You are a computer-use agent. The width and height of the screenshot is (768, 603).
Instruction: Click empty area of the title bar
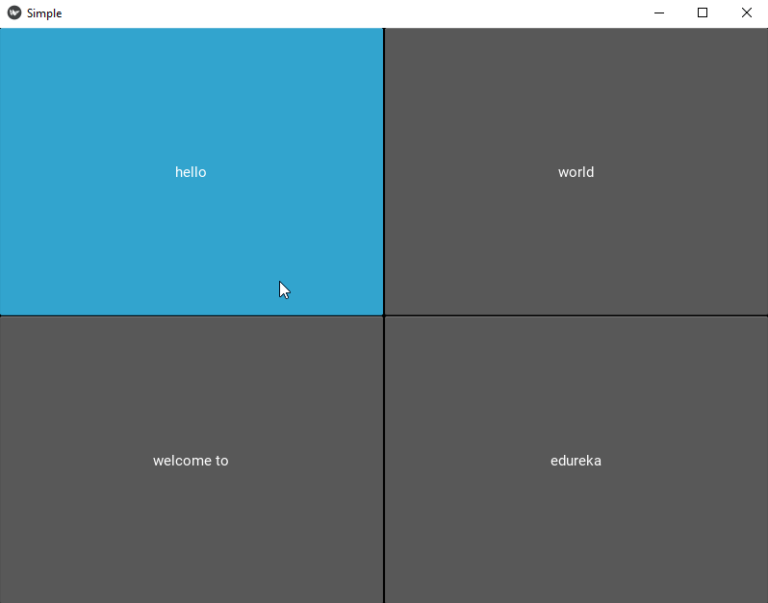350,13
